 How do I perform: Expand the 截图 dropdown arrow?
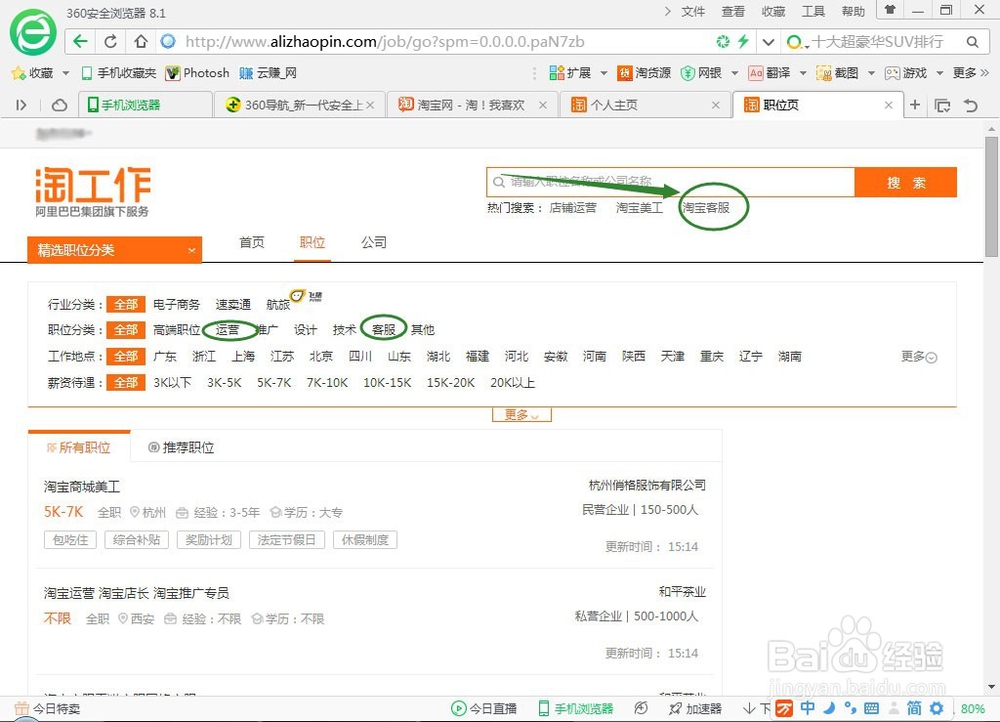click(871, 73)
